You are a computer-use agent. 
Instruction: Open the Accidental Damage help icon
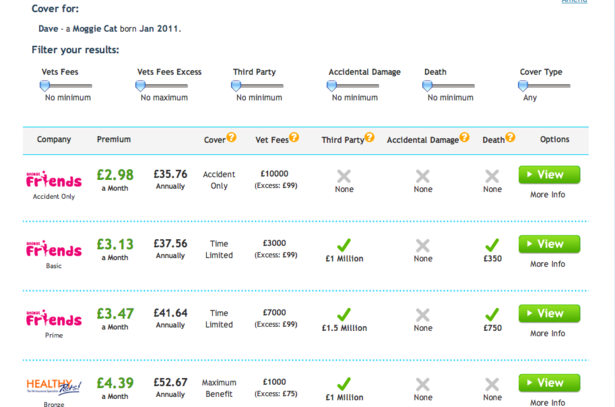coord(464,137)
